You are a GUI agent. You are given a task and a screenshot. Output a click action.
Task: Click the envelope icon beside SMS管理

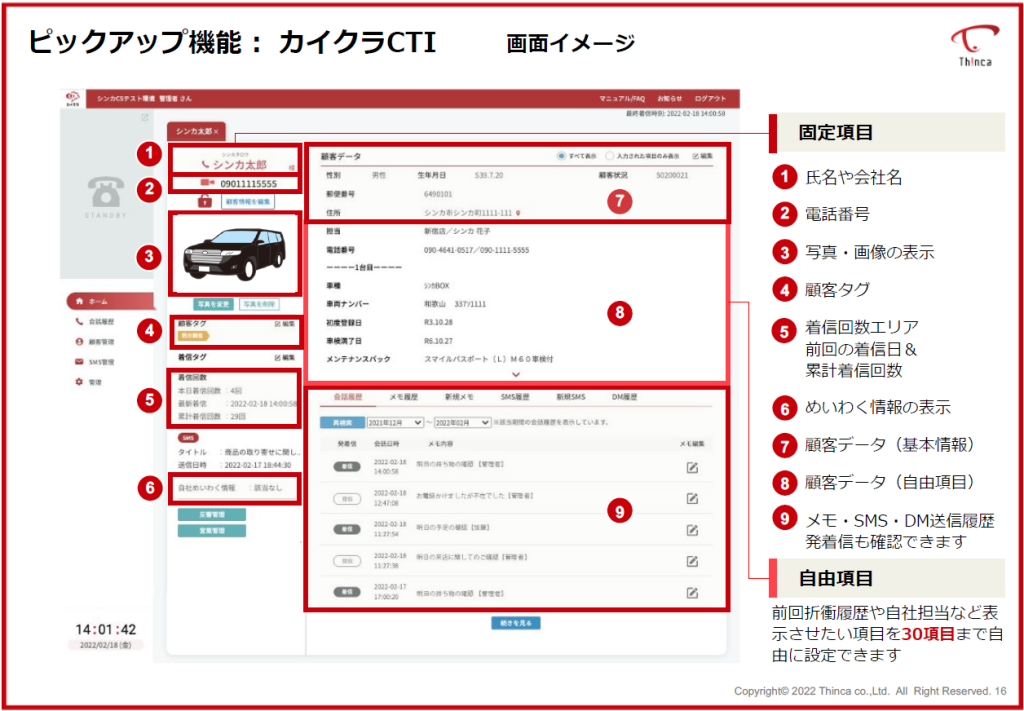coord(80,361)
